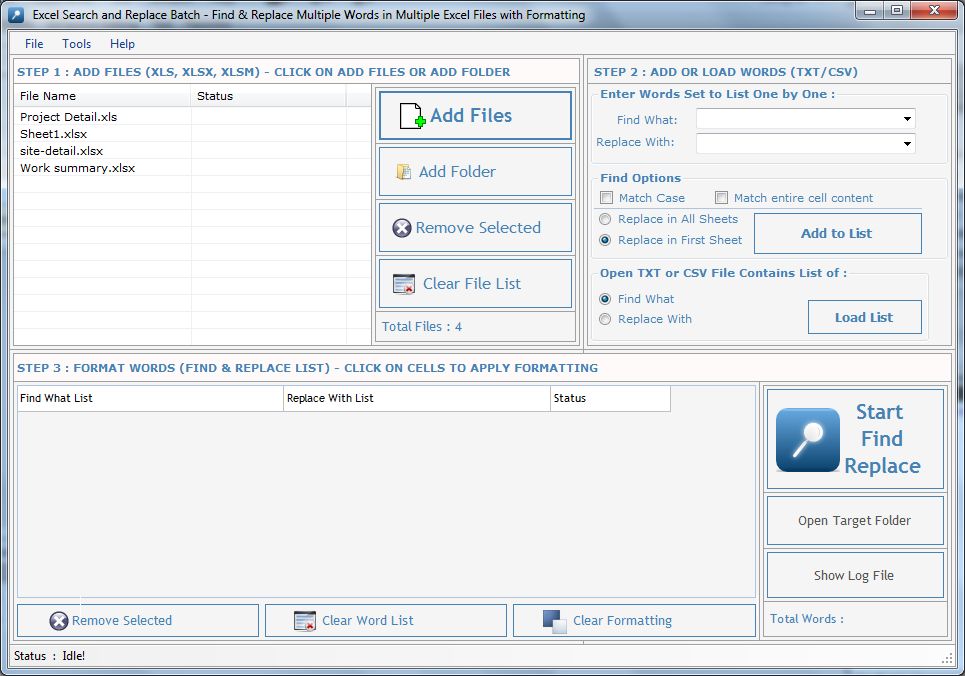
Task: Expand the Find What dropdown arrow
Action: pyautogui.click(x=907, y=119)
